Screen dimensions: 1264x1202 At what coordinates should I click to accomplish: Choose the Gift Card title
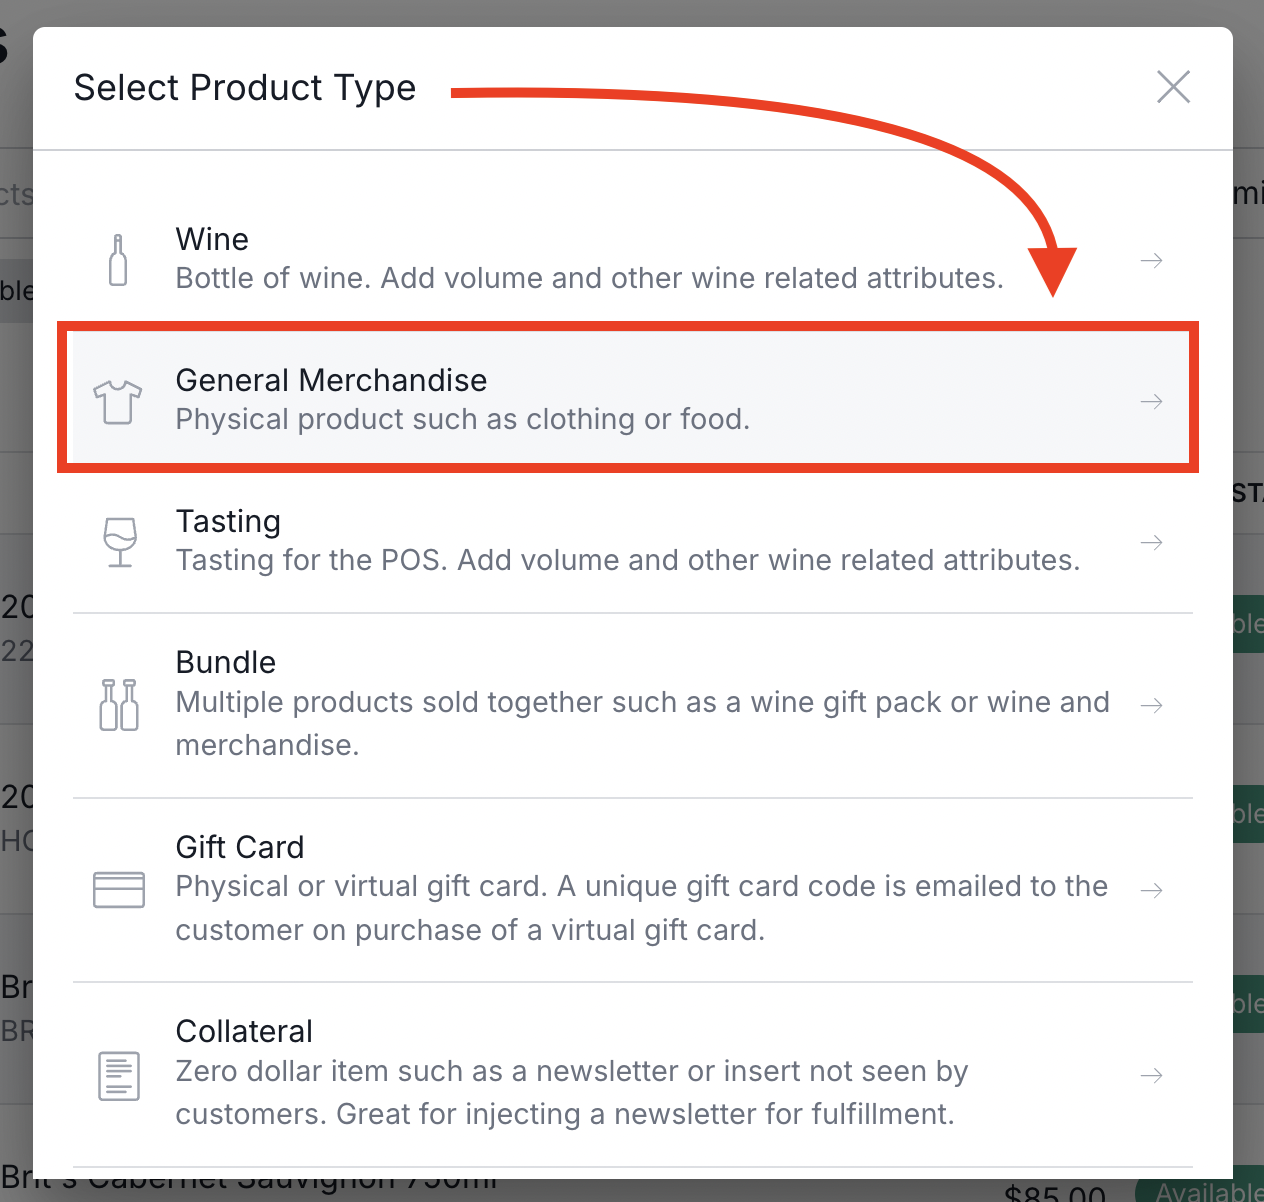(240, 847)
